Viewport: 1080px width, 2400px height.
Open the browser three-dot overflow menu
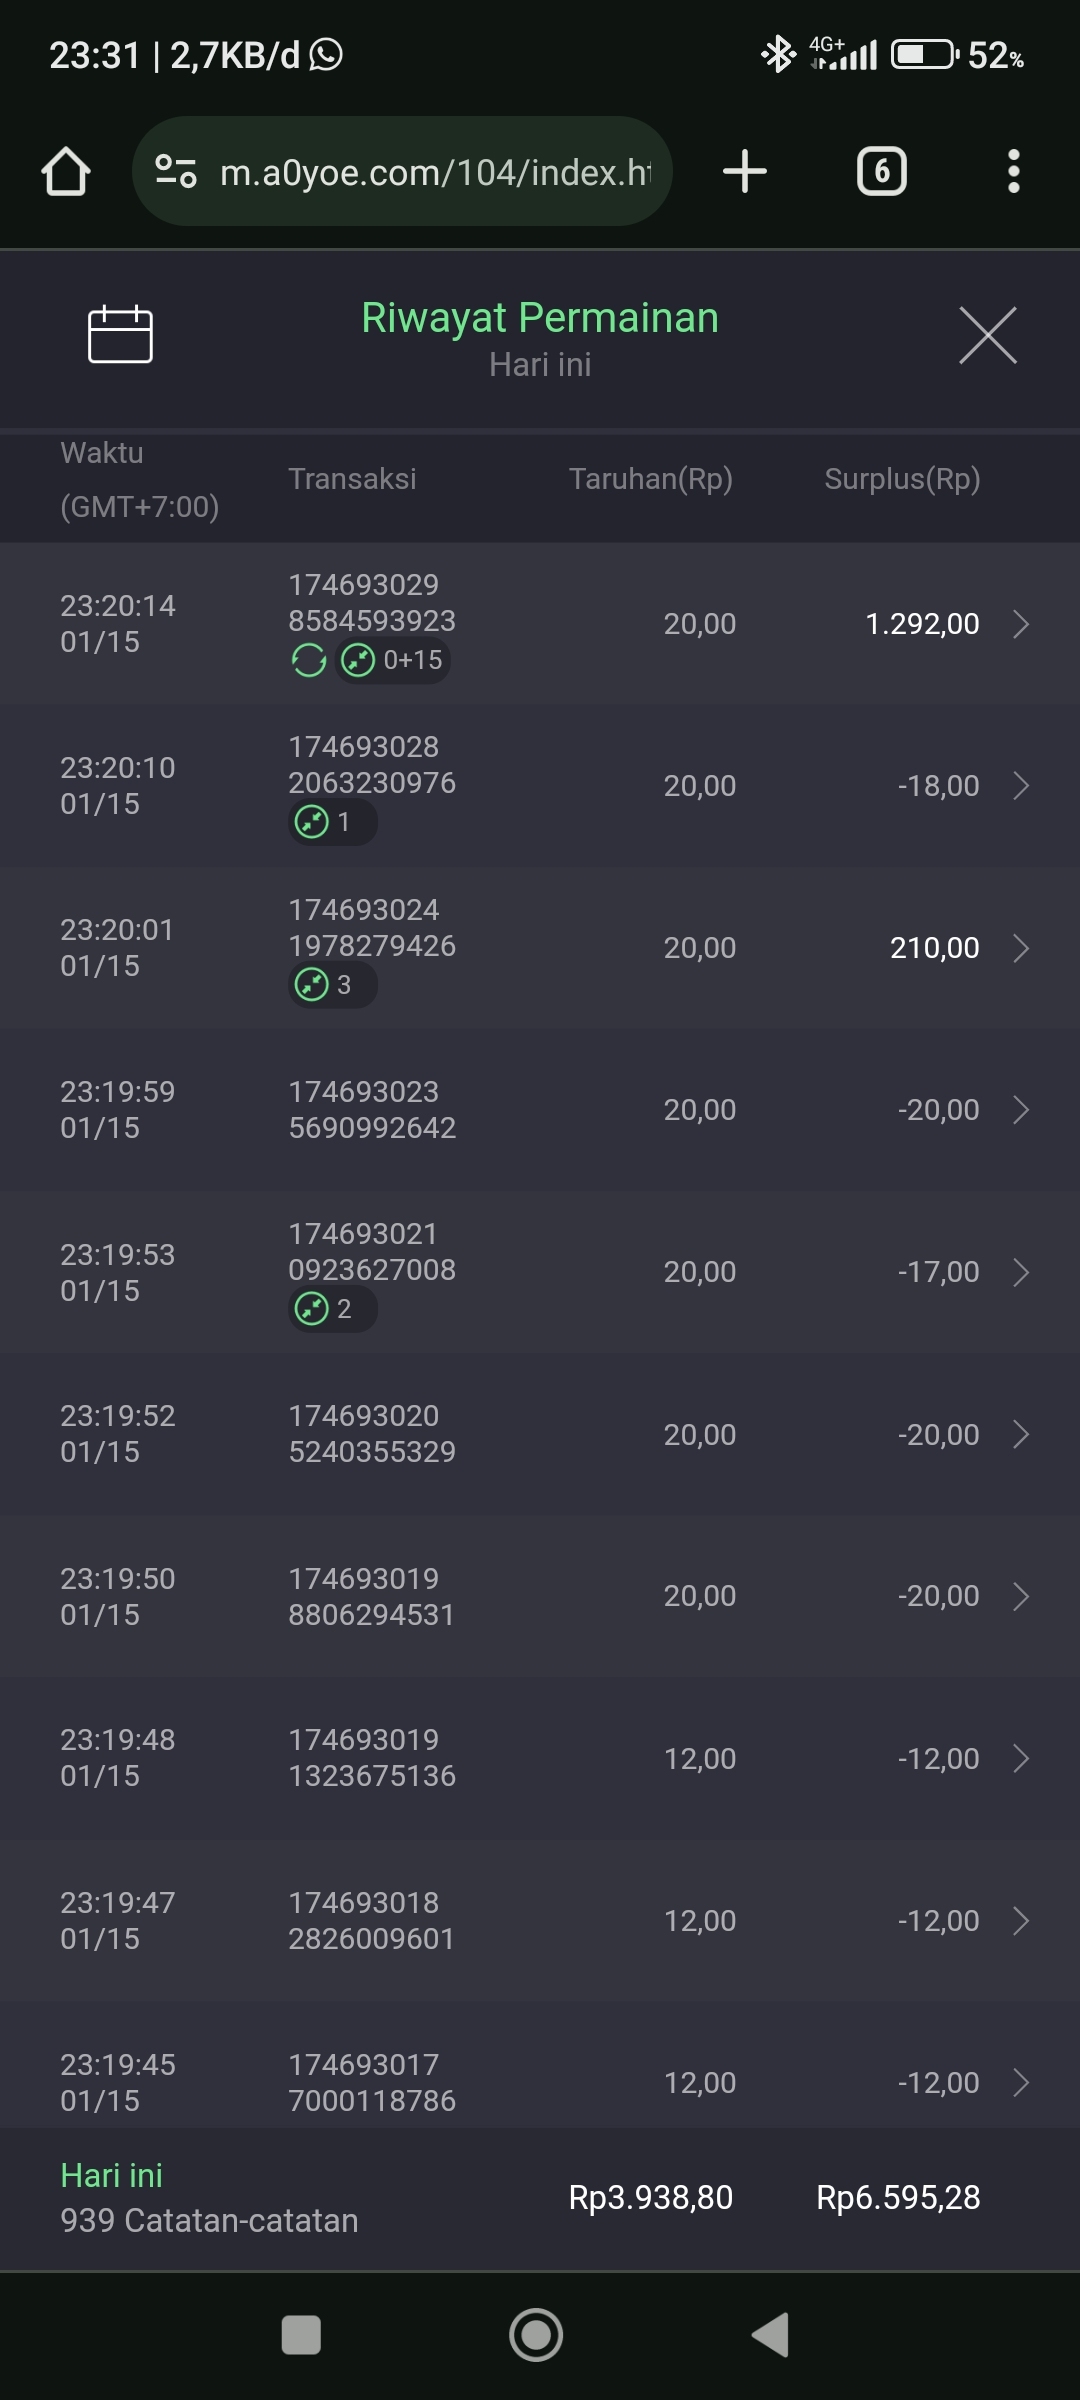tap(1013, 171)
